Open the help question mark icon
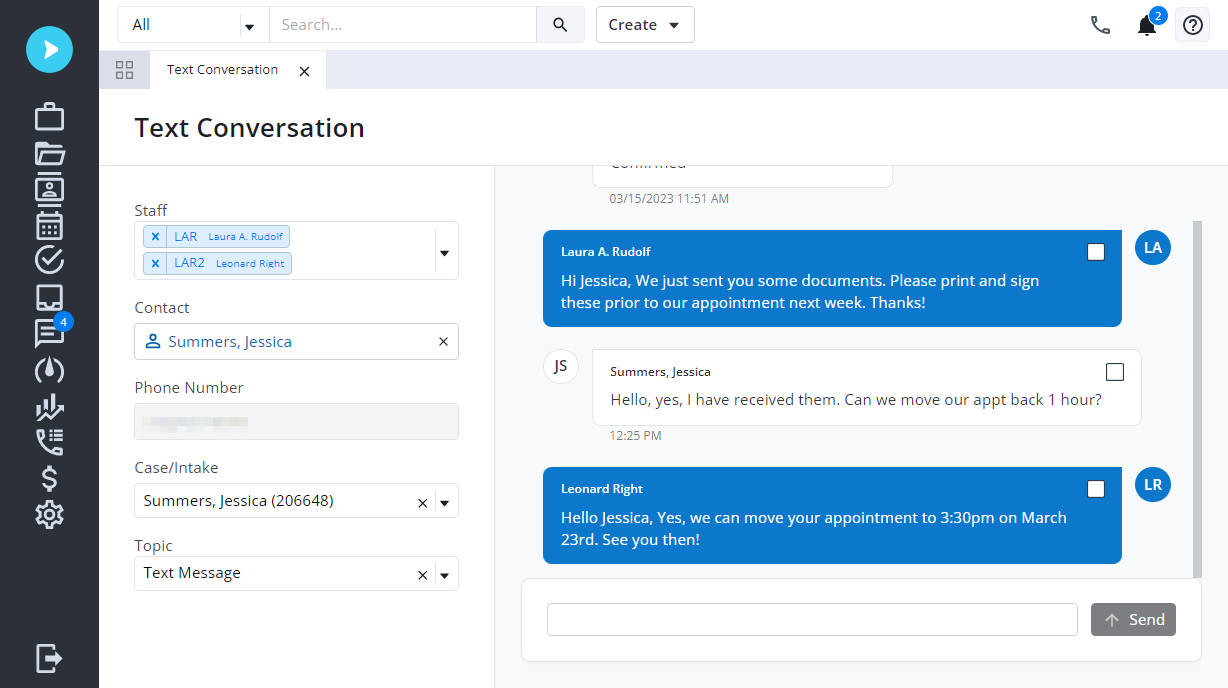The image size is (1228, 688). (1192, 26)
